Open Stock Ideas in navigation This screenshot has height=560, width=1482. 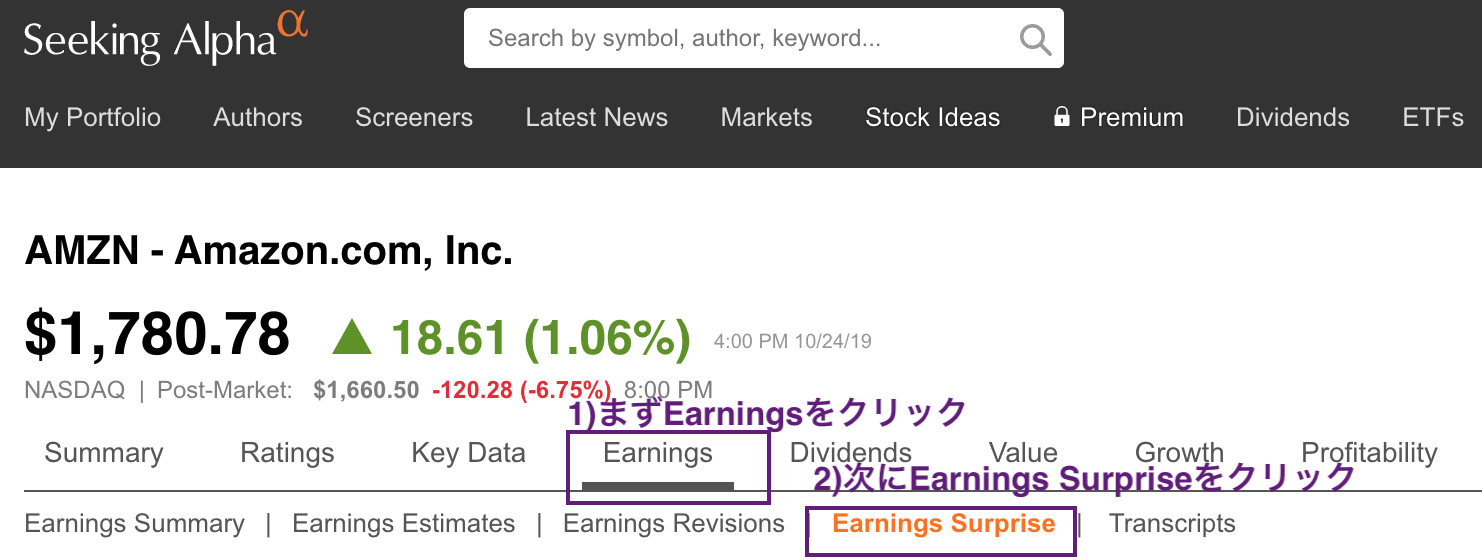pyautogui.click(x=932, y=117)
